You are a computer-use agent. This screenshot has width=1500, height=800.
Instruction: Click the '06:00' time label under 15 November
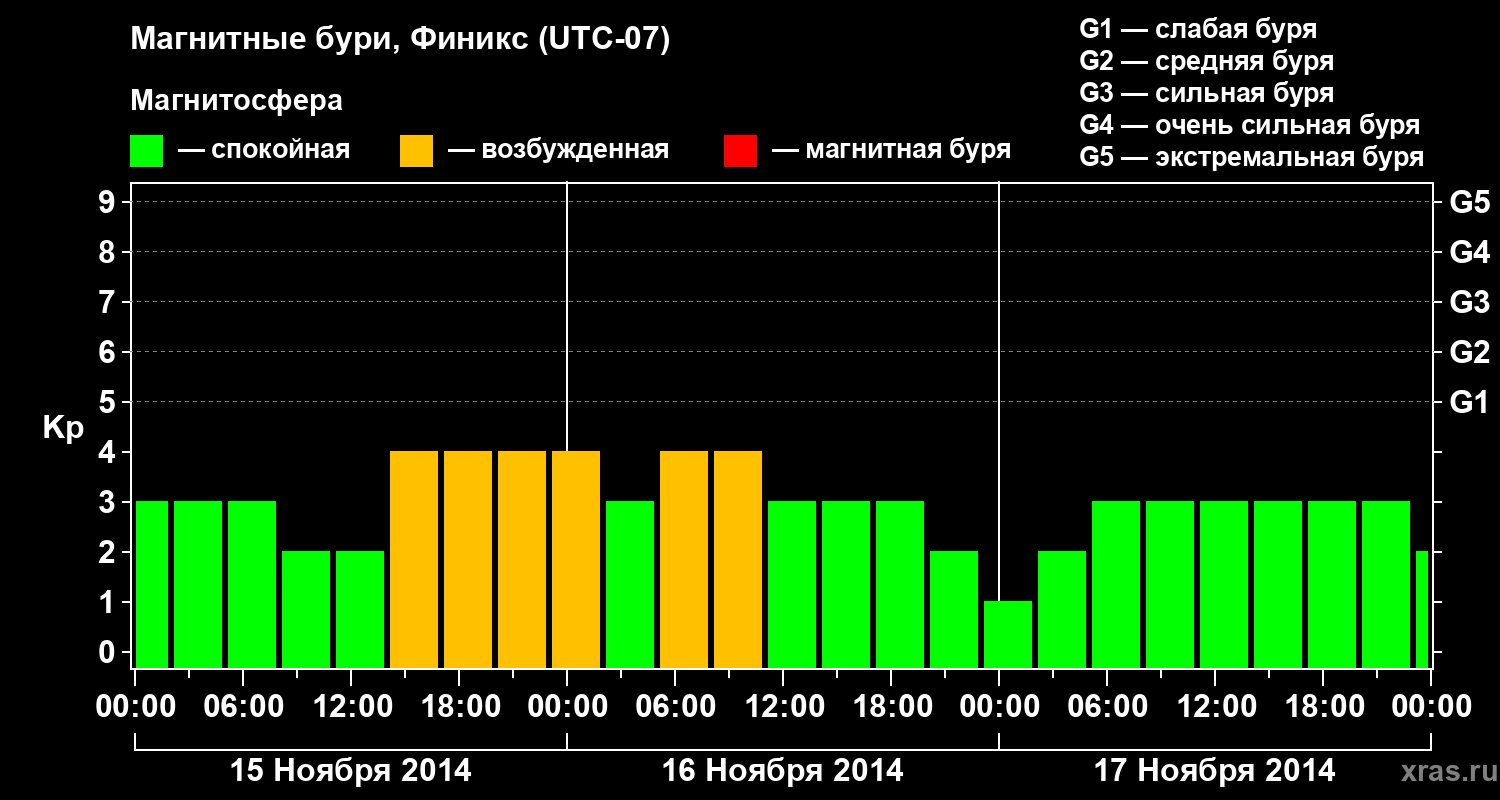click(243, 707)
